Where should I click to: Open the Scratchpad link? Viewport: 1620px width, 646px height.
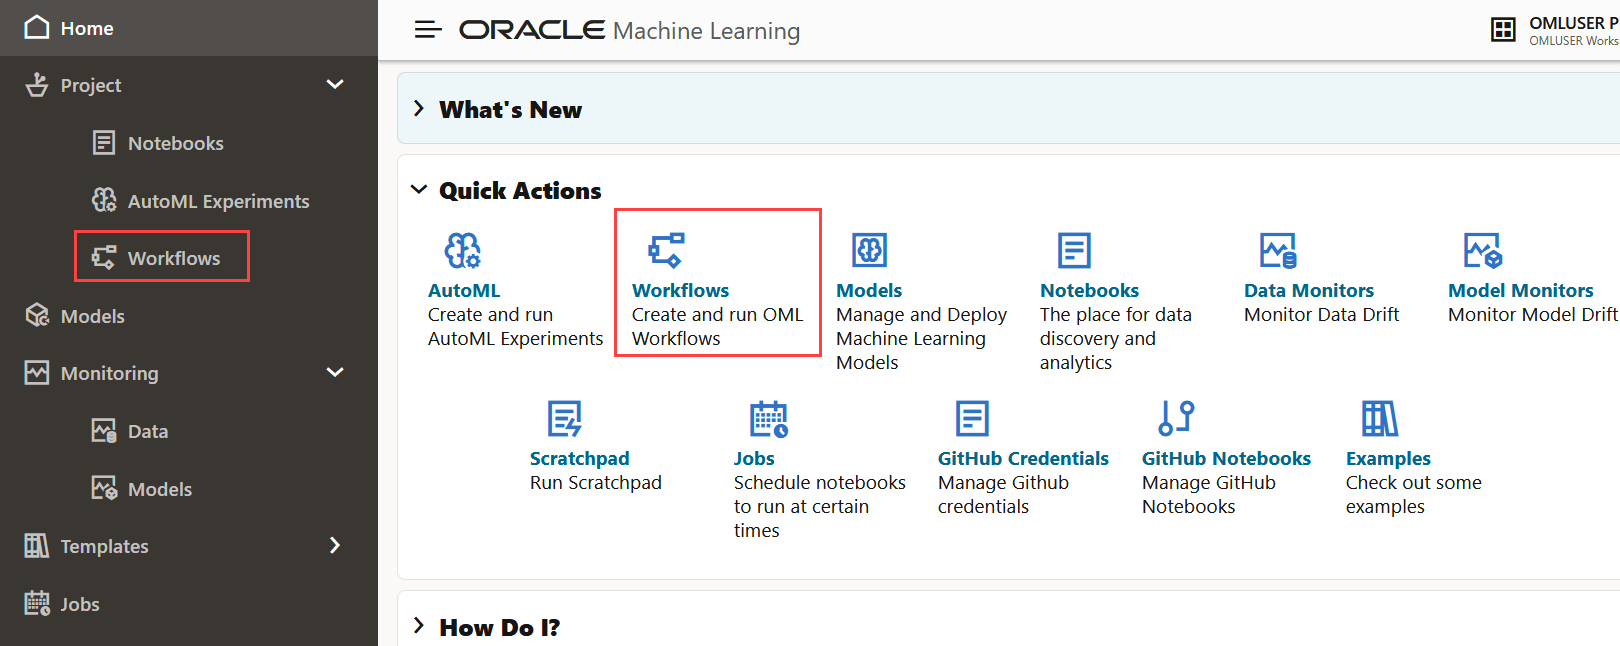coord(580,459)
